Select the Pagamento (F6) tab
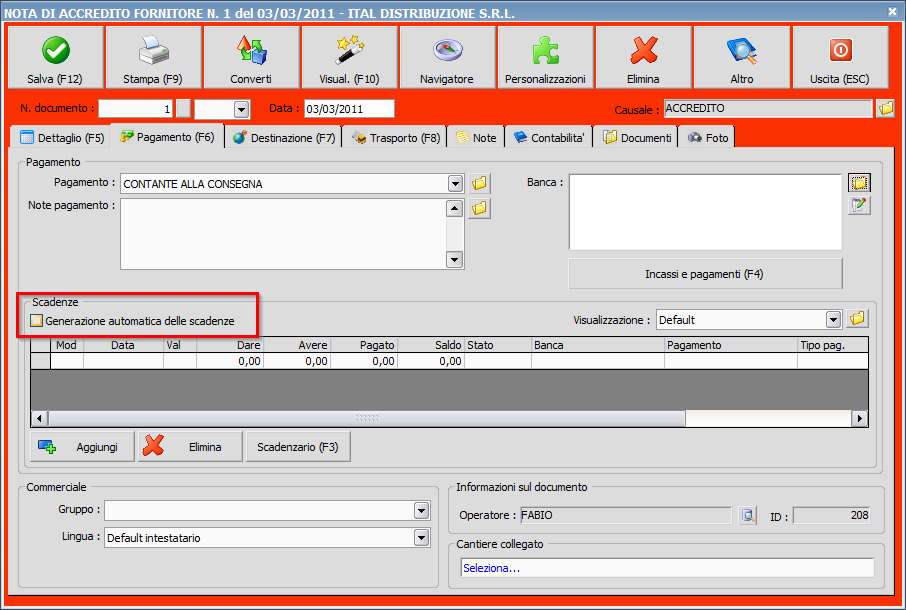This screenshot has height=610, width=906. (x=167, y=136)
